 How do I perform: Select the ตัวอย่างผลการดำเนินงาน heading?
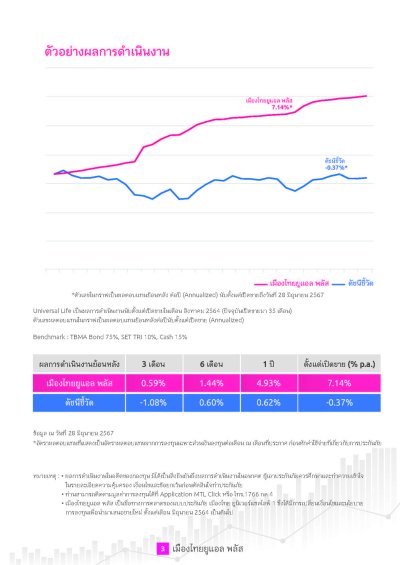click(x=107, y=52)
